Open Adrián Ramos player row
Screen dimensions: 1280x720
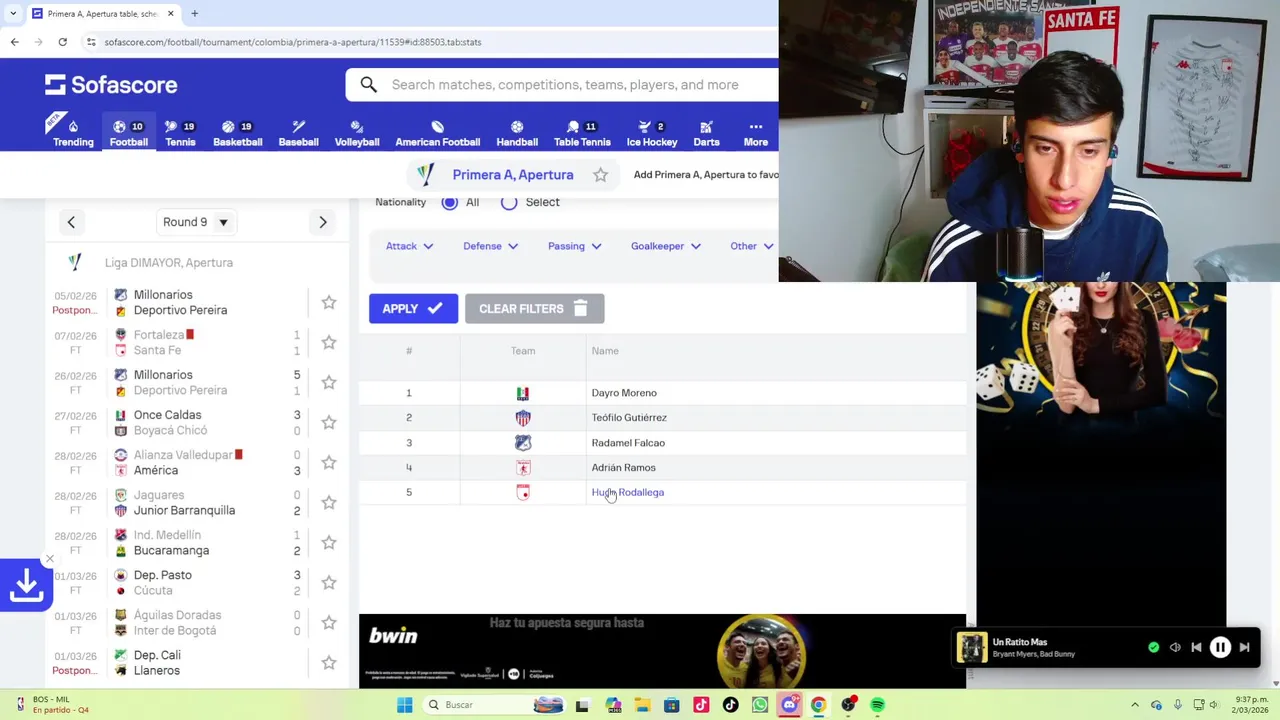[x=663, y=468]
